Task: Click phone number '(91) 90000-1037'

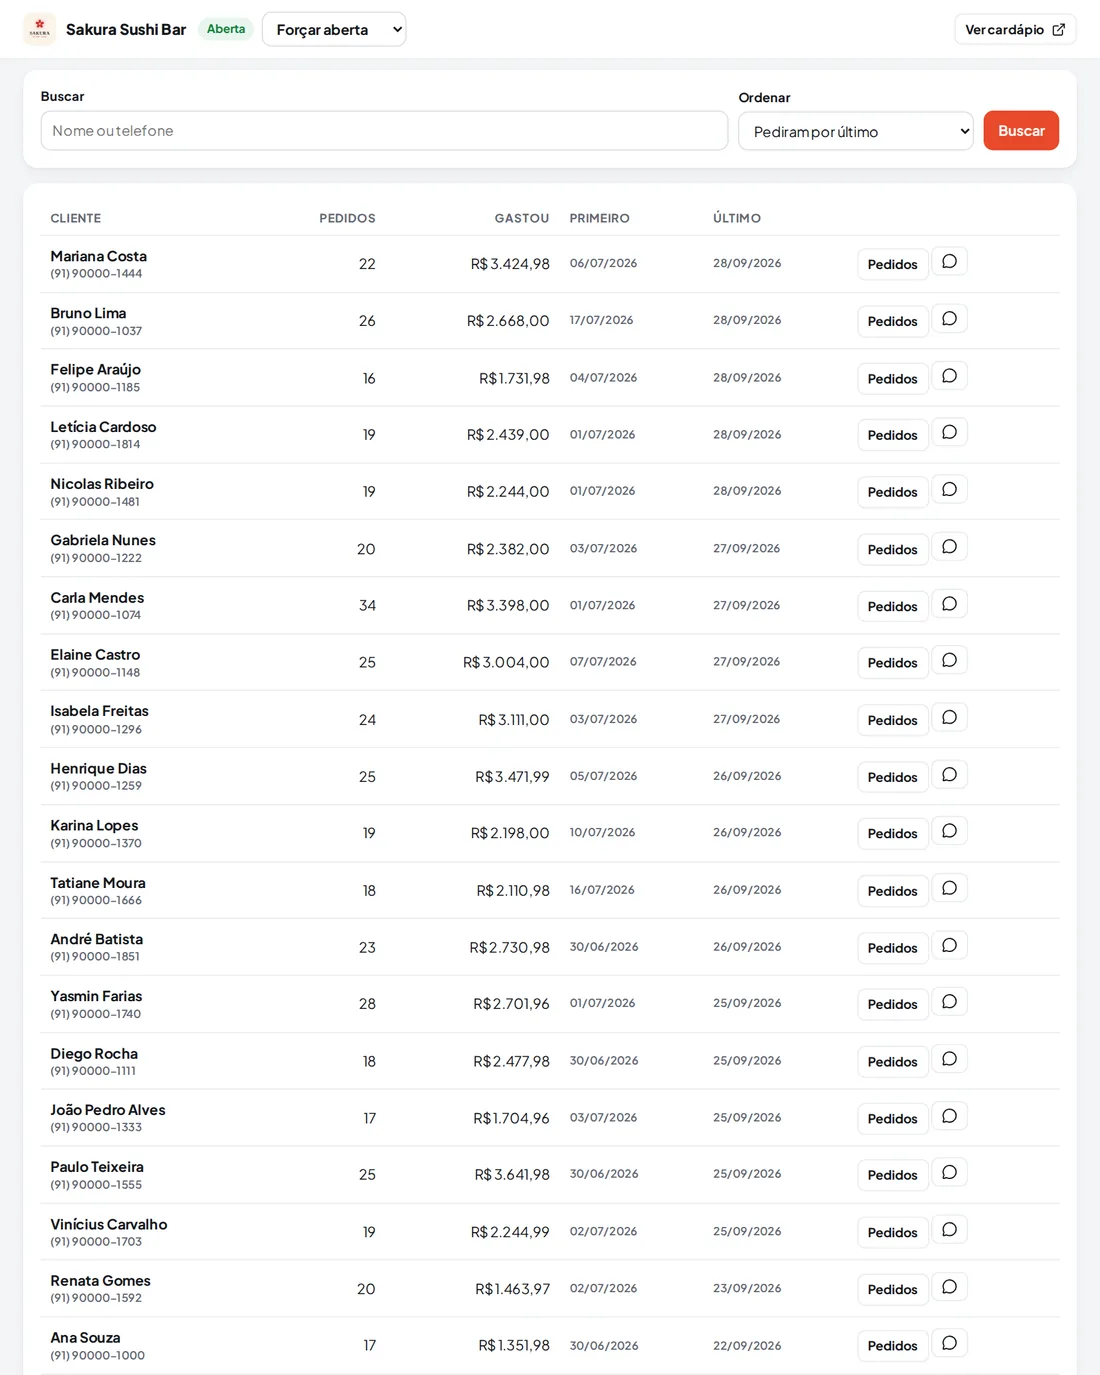Action: point(96,331)
